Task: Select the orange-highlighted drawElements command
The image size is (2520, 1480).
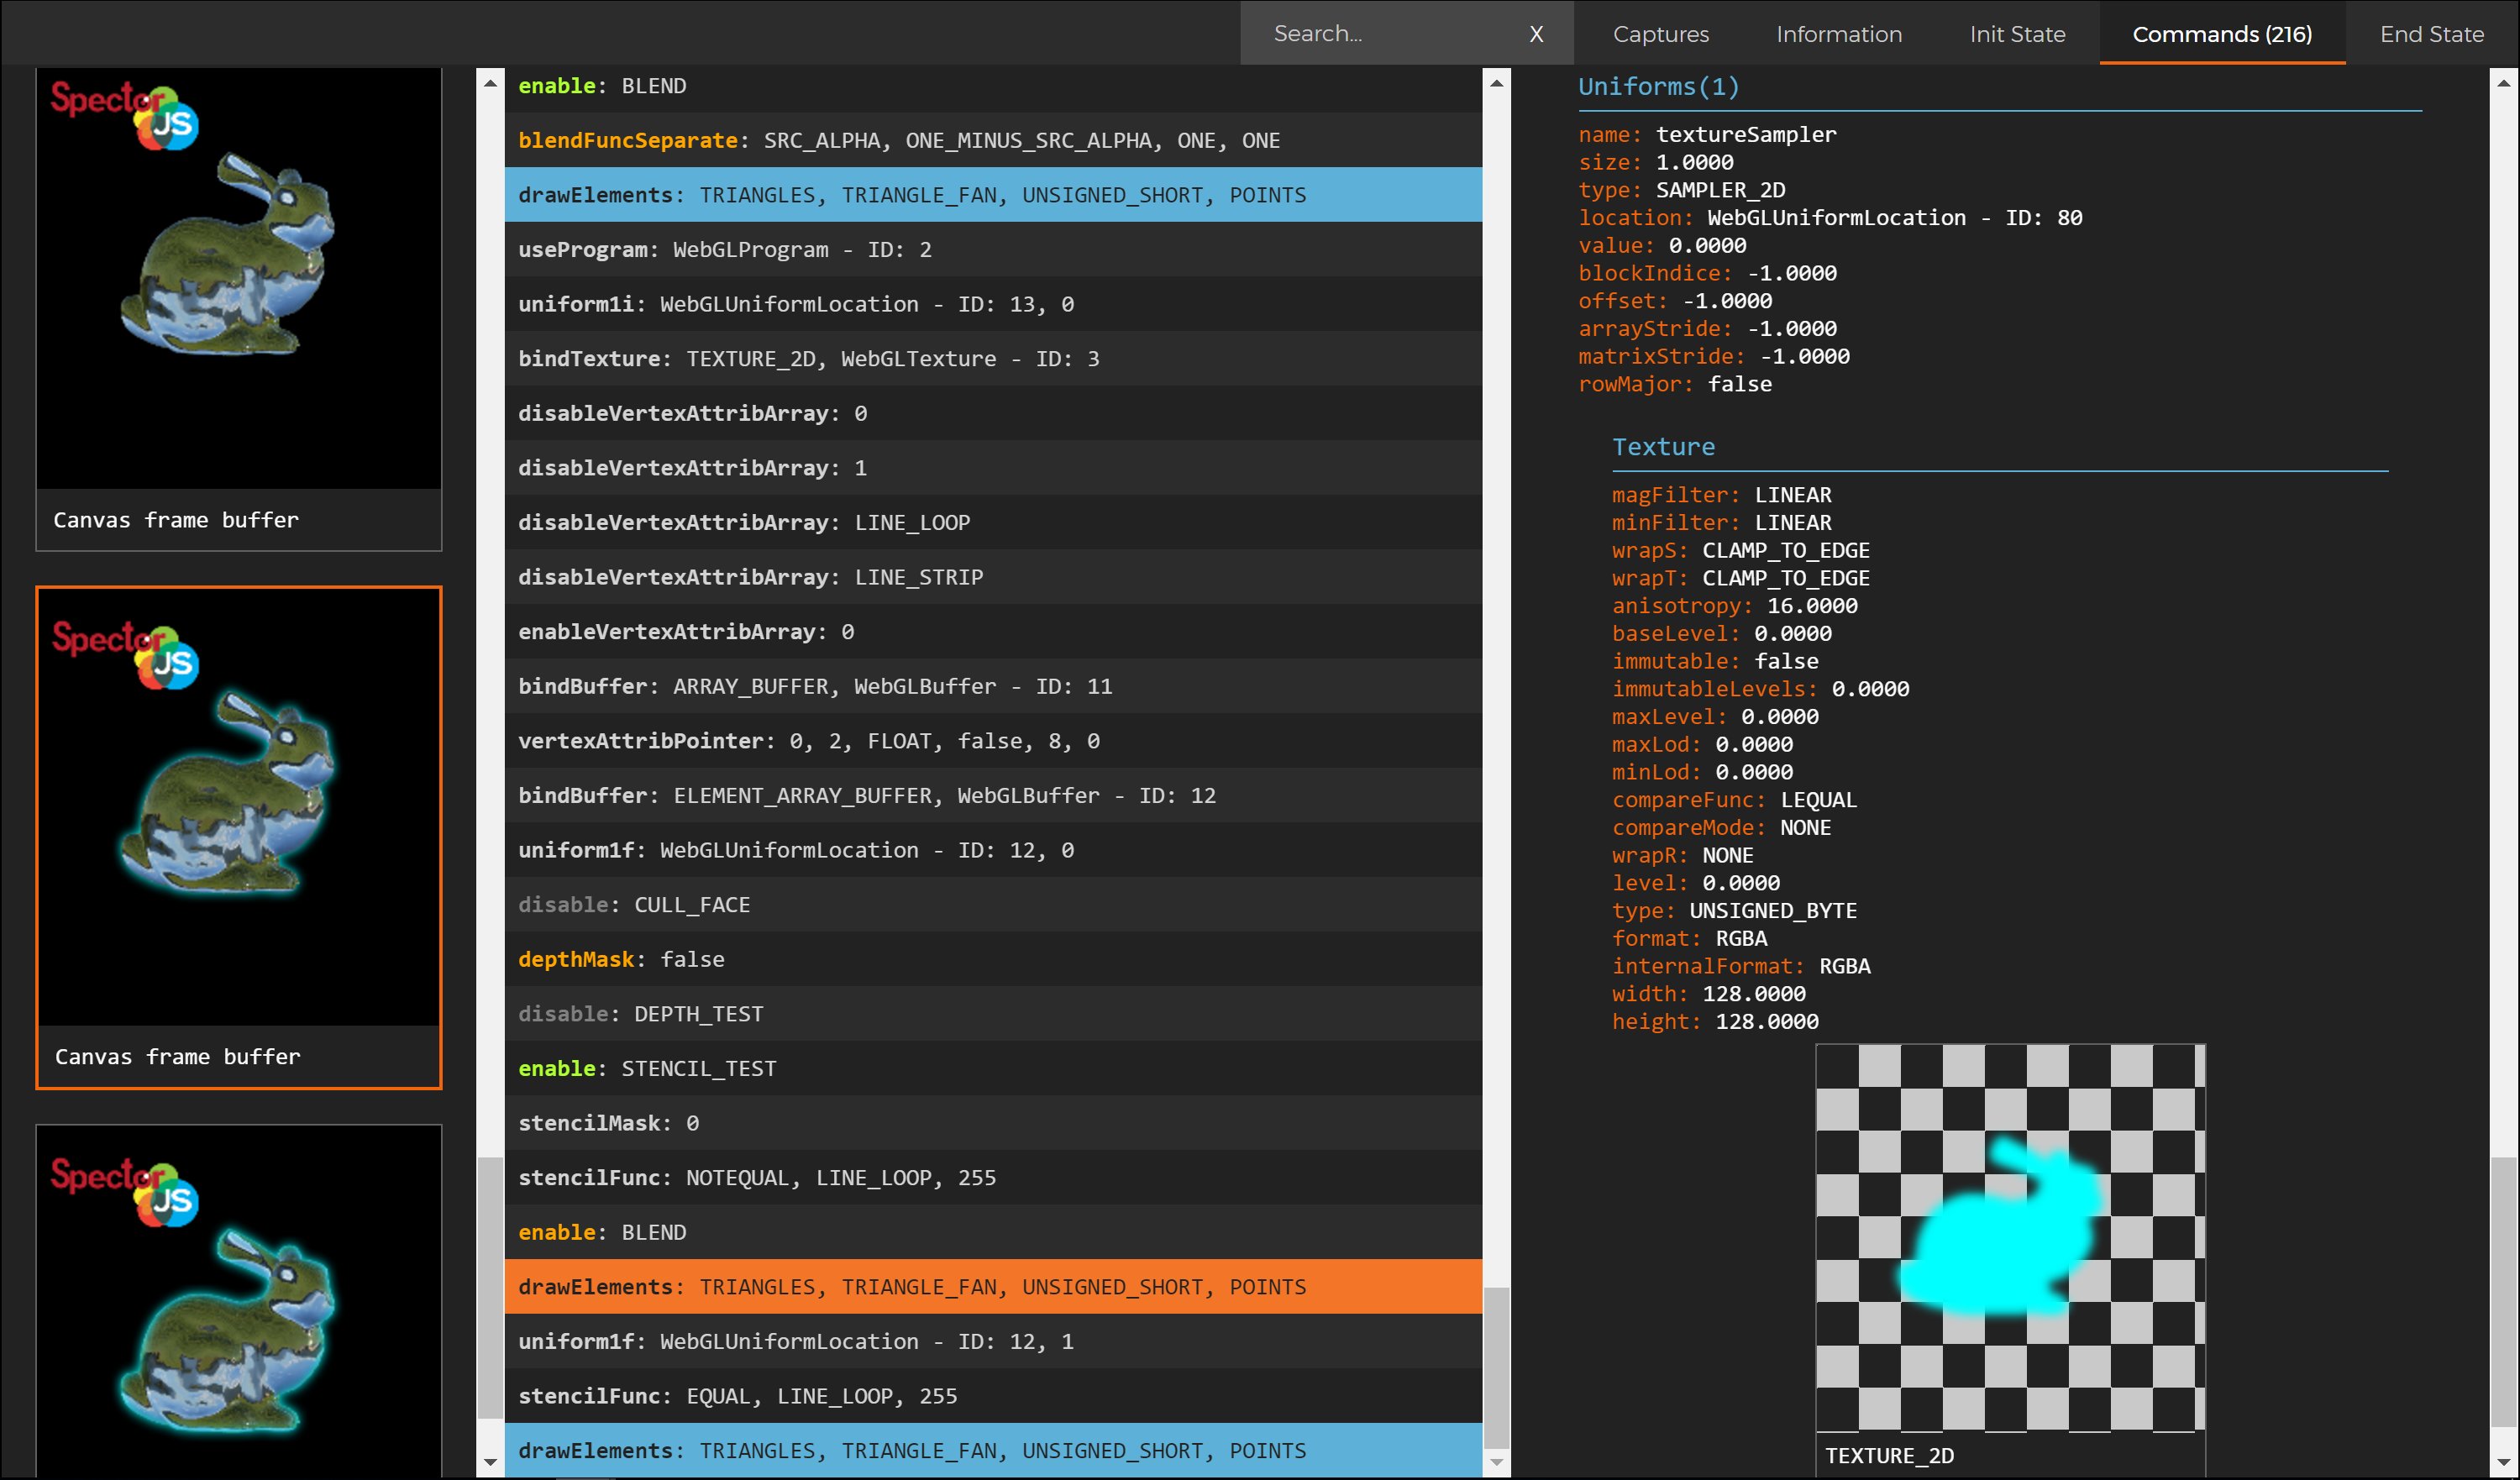Action: click(x=993, y=1286)
